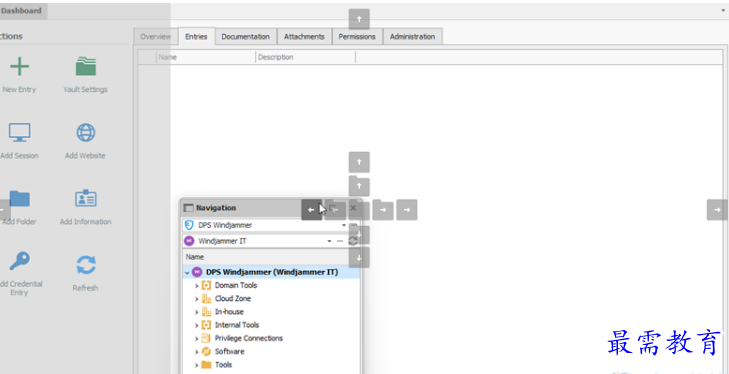Screen dimensions: 729x374
Task: Click the ellipsis button beside Windjammer IT
Action: (x=340, y=241)
